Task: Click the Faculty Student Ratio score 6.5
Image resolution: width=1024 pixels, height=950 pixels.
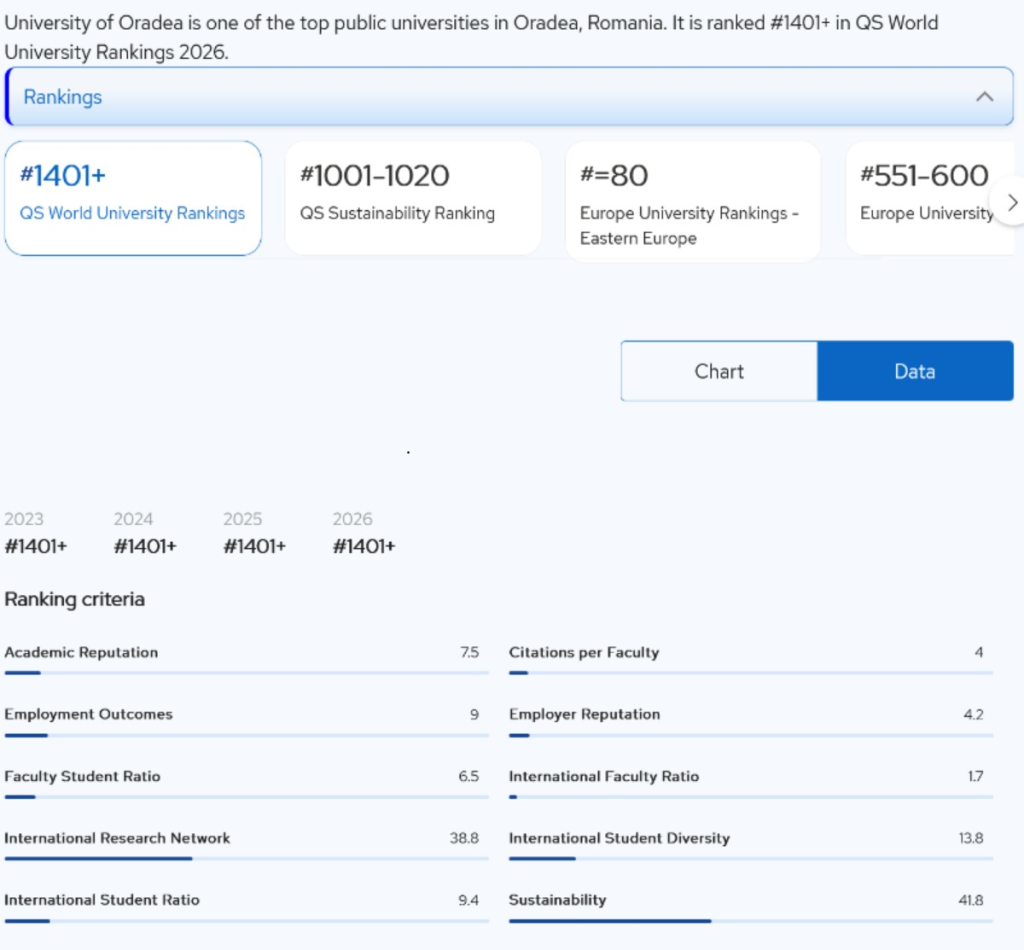Action: [x=469, y=776]
